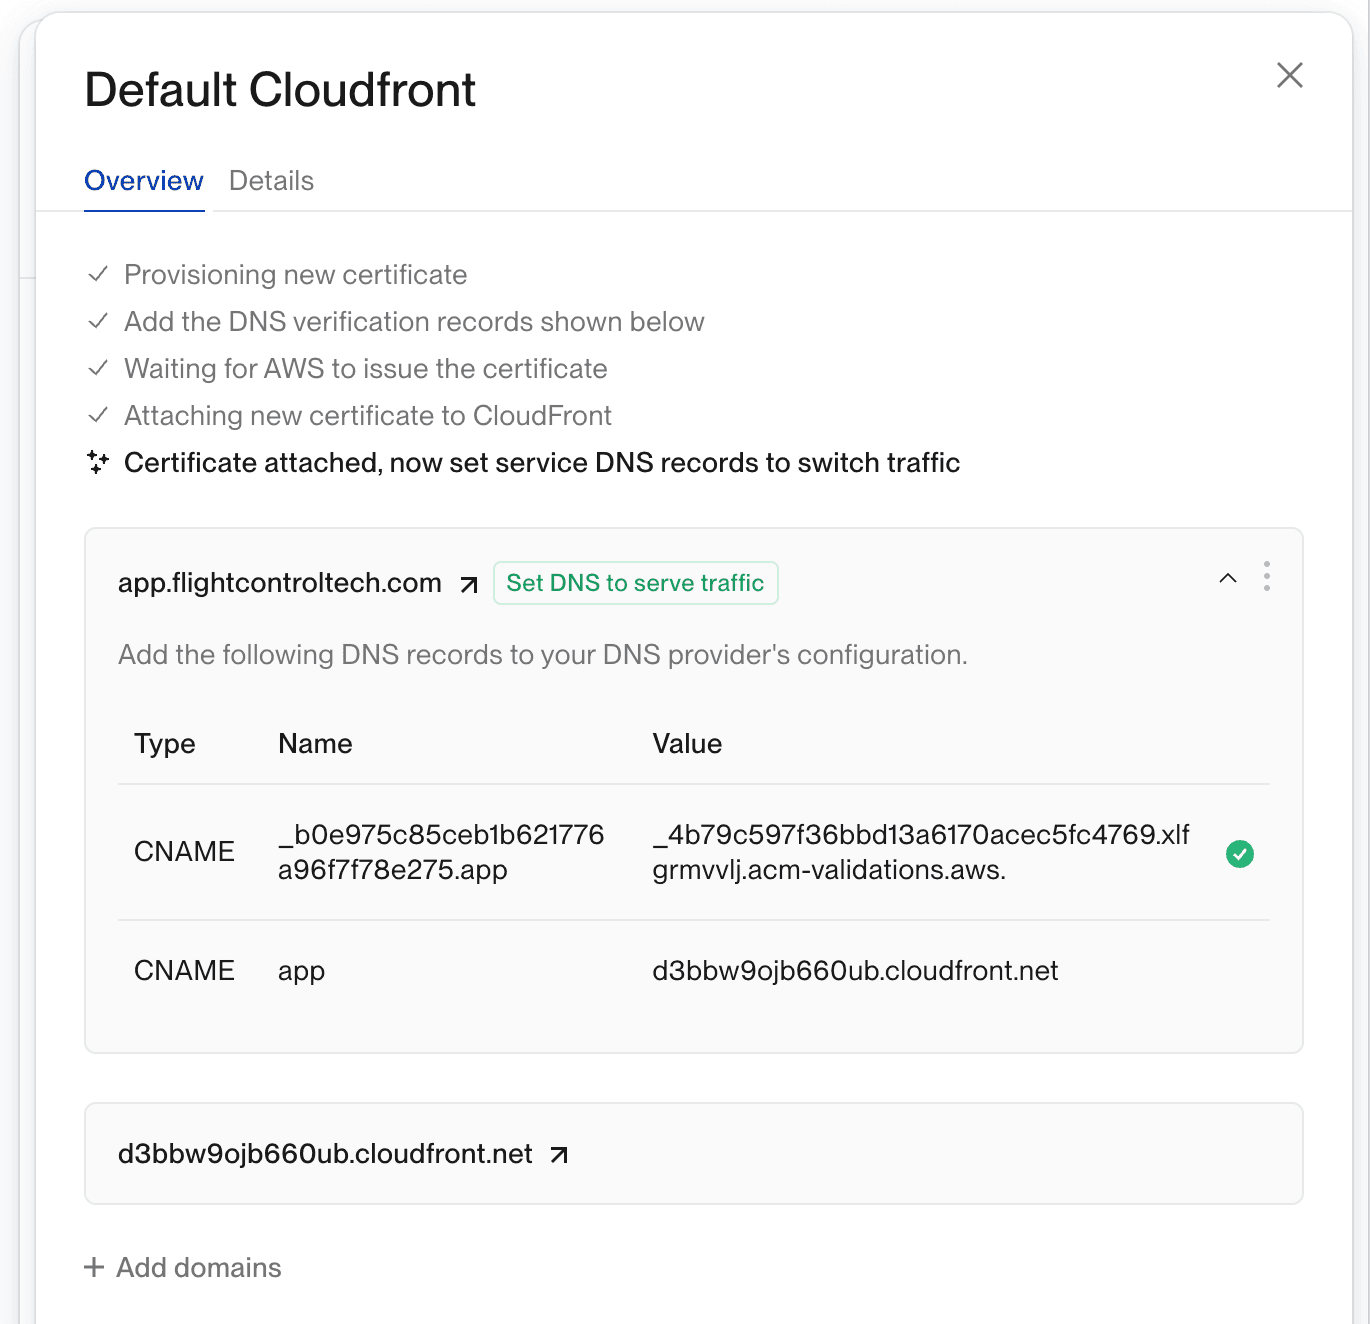The width and height of the screenshot is (1370, 1324).
Task: Open the three-dot domain options menu
Action: tap(1267, 576)
